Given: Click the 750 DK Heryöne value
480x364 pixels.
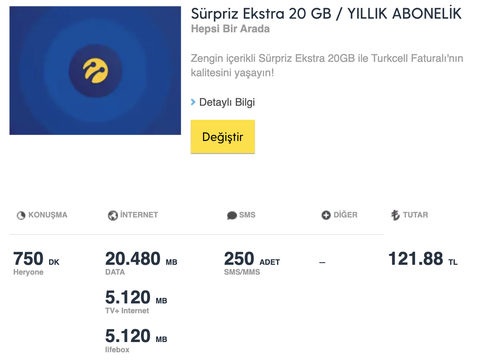Looking at the screenshot, I should (x=36, y=263).
